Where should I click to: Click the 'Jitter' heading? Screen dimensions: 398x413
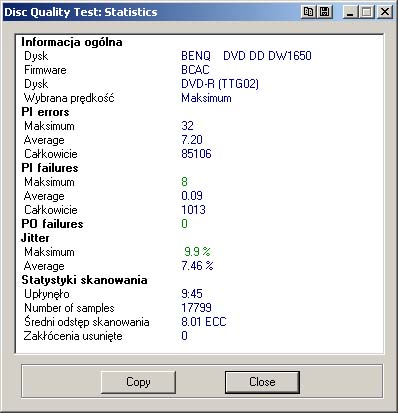point(35,238)
